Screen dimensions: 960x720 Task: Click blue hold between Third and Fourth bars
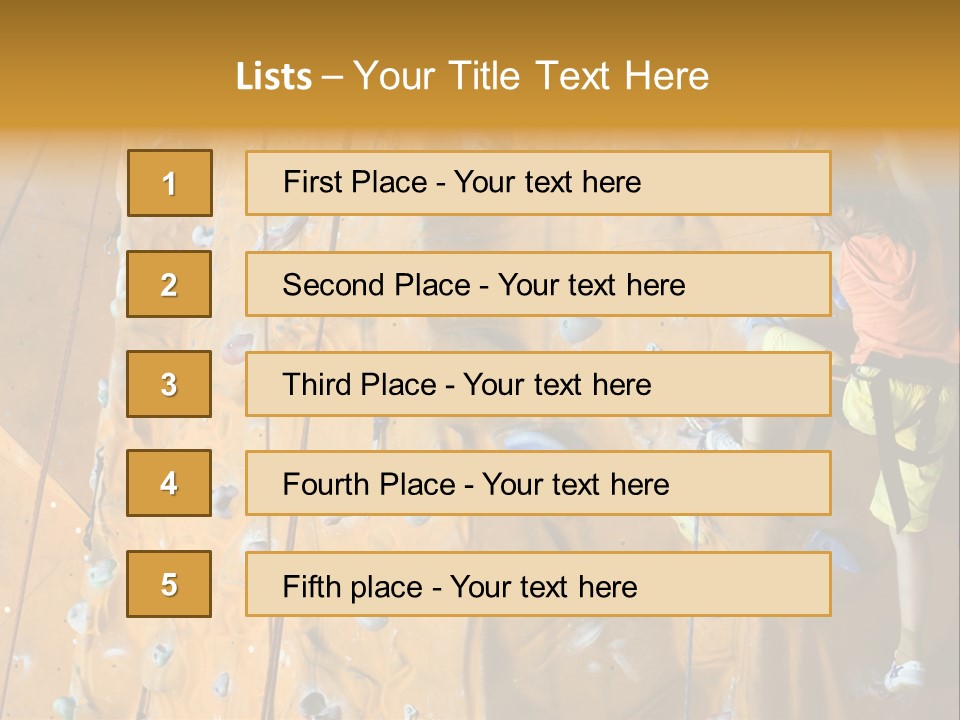pos(527,438)
